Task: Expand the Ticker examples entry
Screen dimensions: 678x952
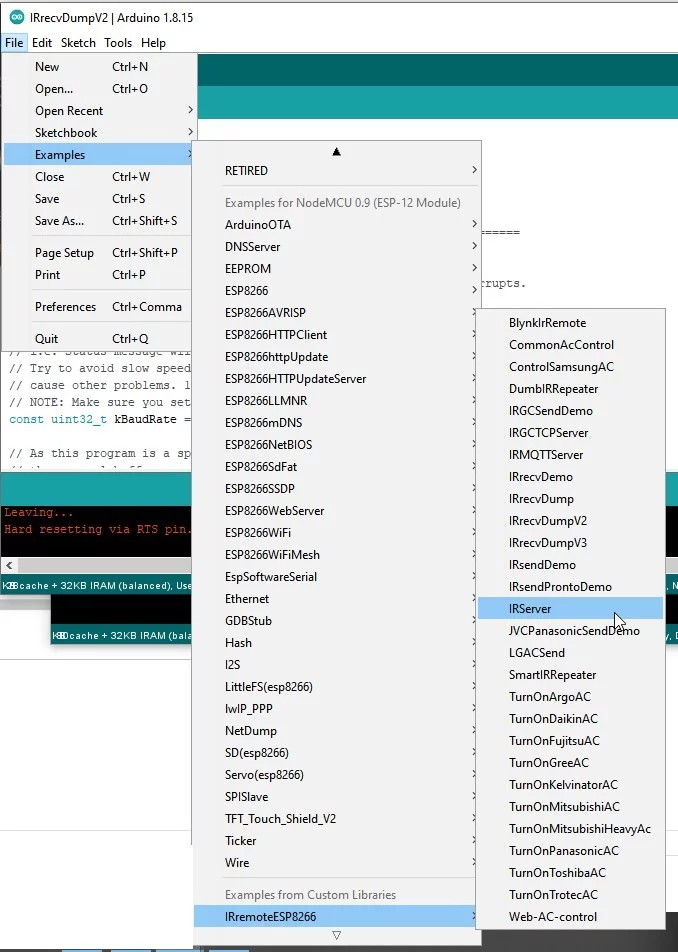Action: 336,840
